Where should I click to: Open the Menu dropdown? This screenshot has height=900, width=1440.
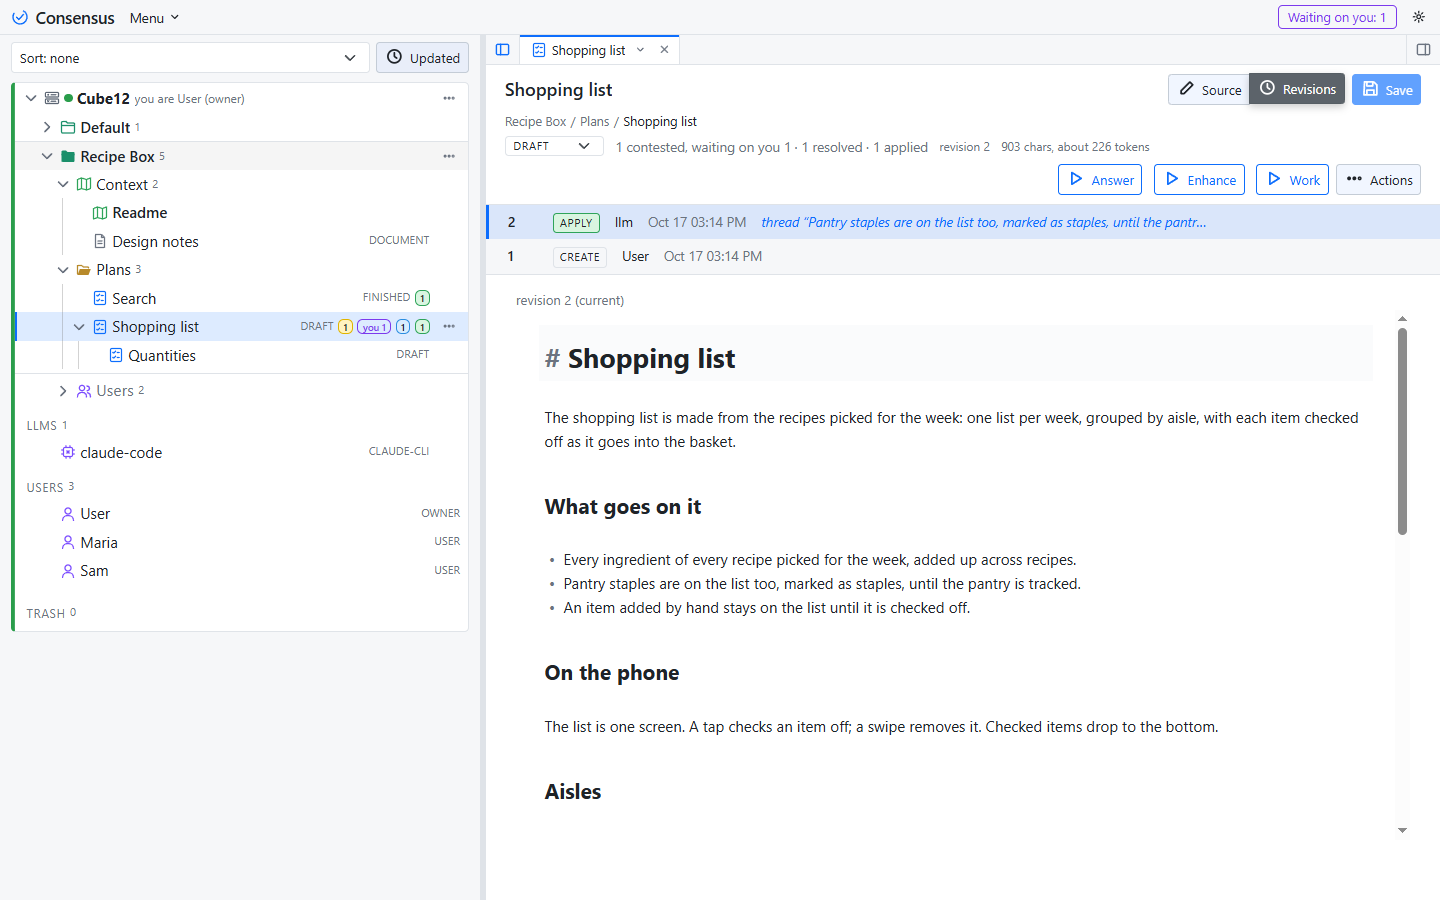[154, 18]
